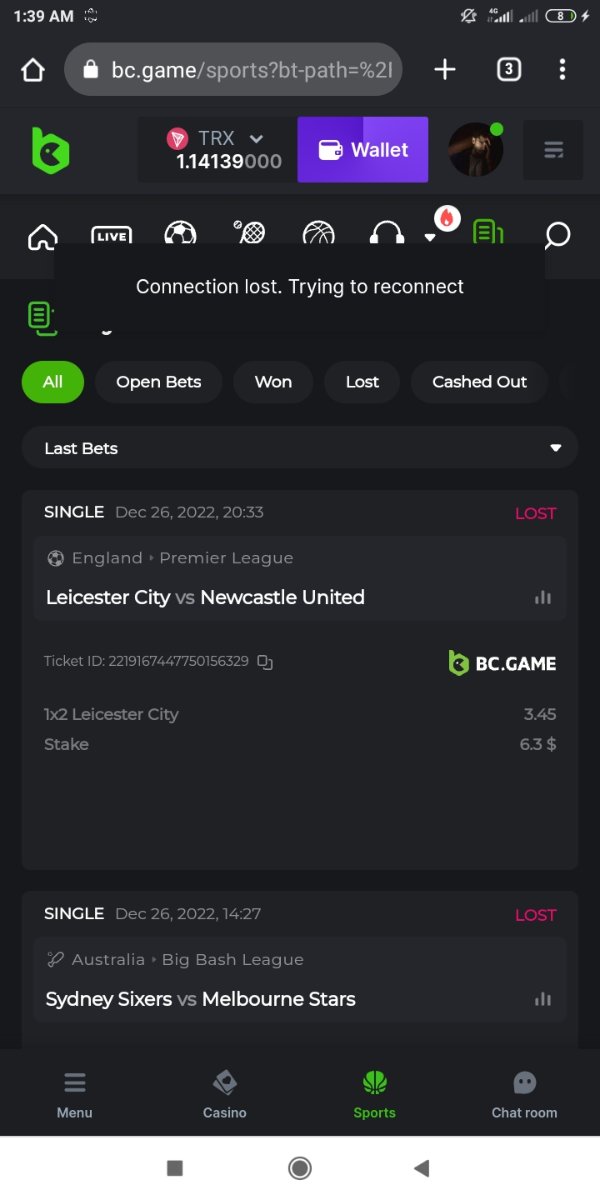Image resolution: width=600 pixels, height=1200 pixels.
Task: Open the BC.Game green logo home
Action: coord(50,150)
